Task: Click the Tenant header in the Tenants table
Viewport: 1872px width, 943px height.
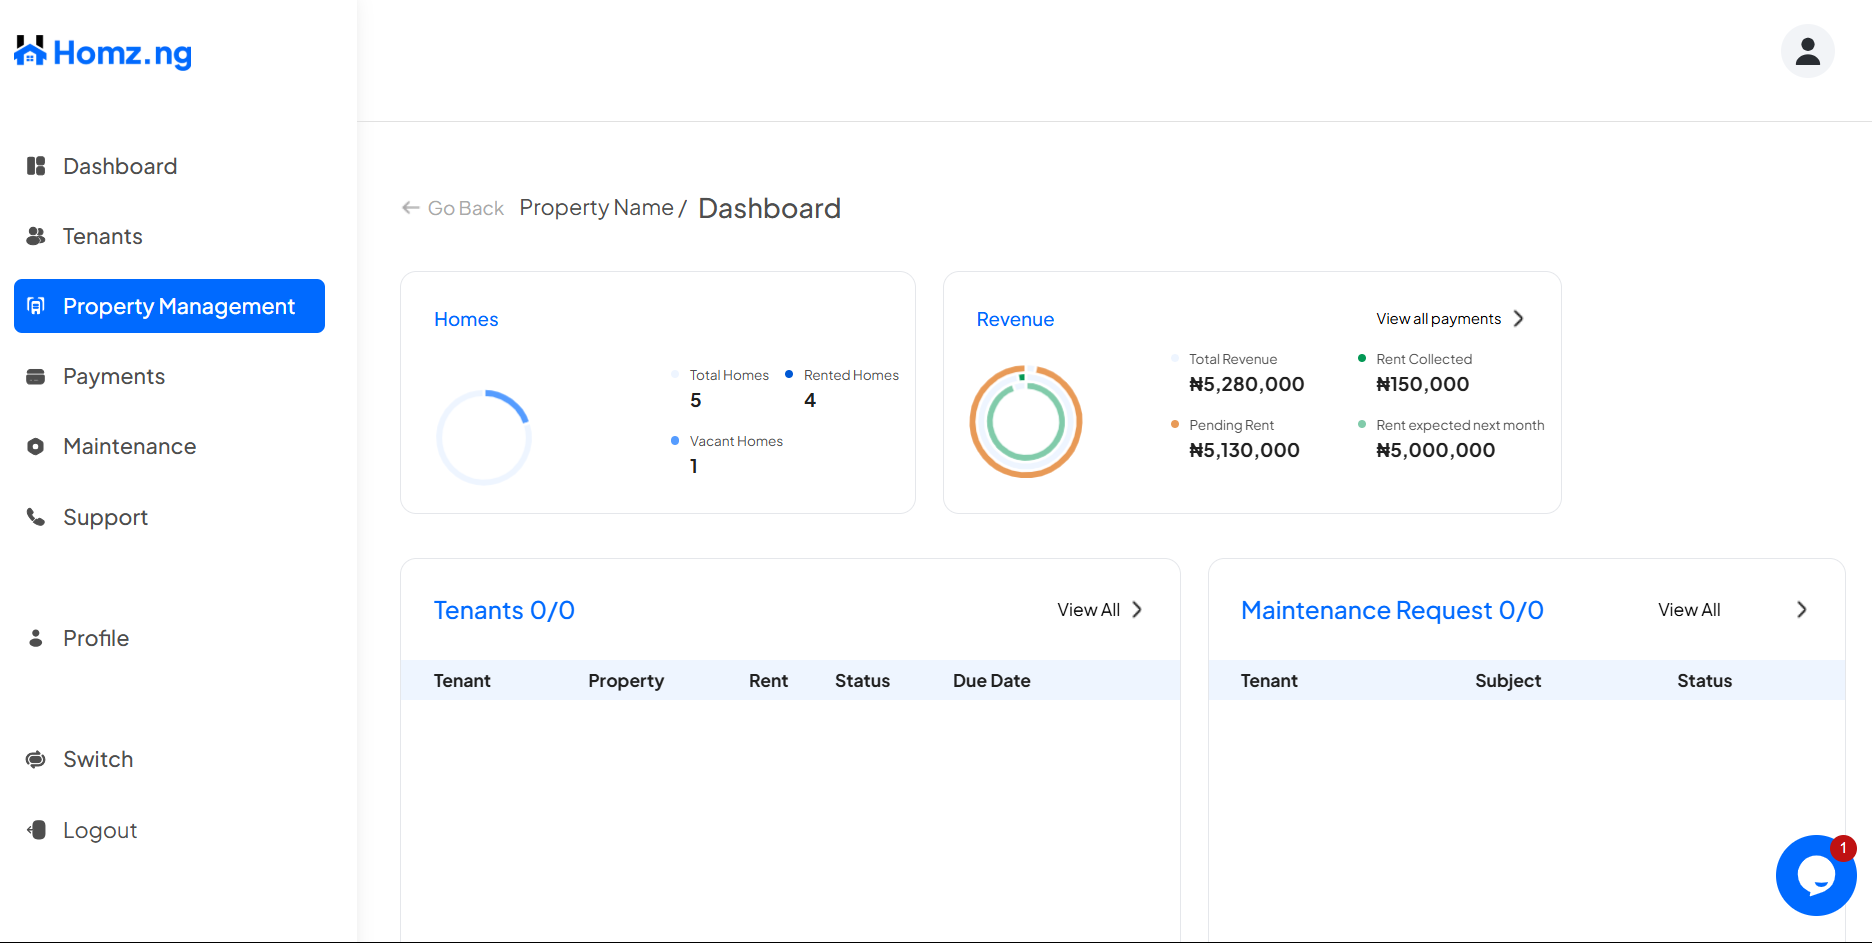Action: point(462,681)
